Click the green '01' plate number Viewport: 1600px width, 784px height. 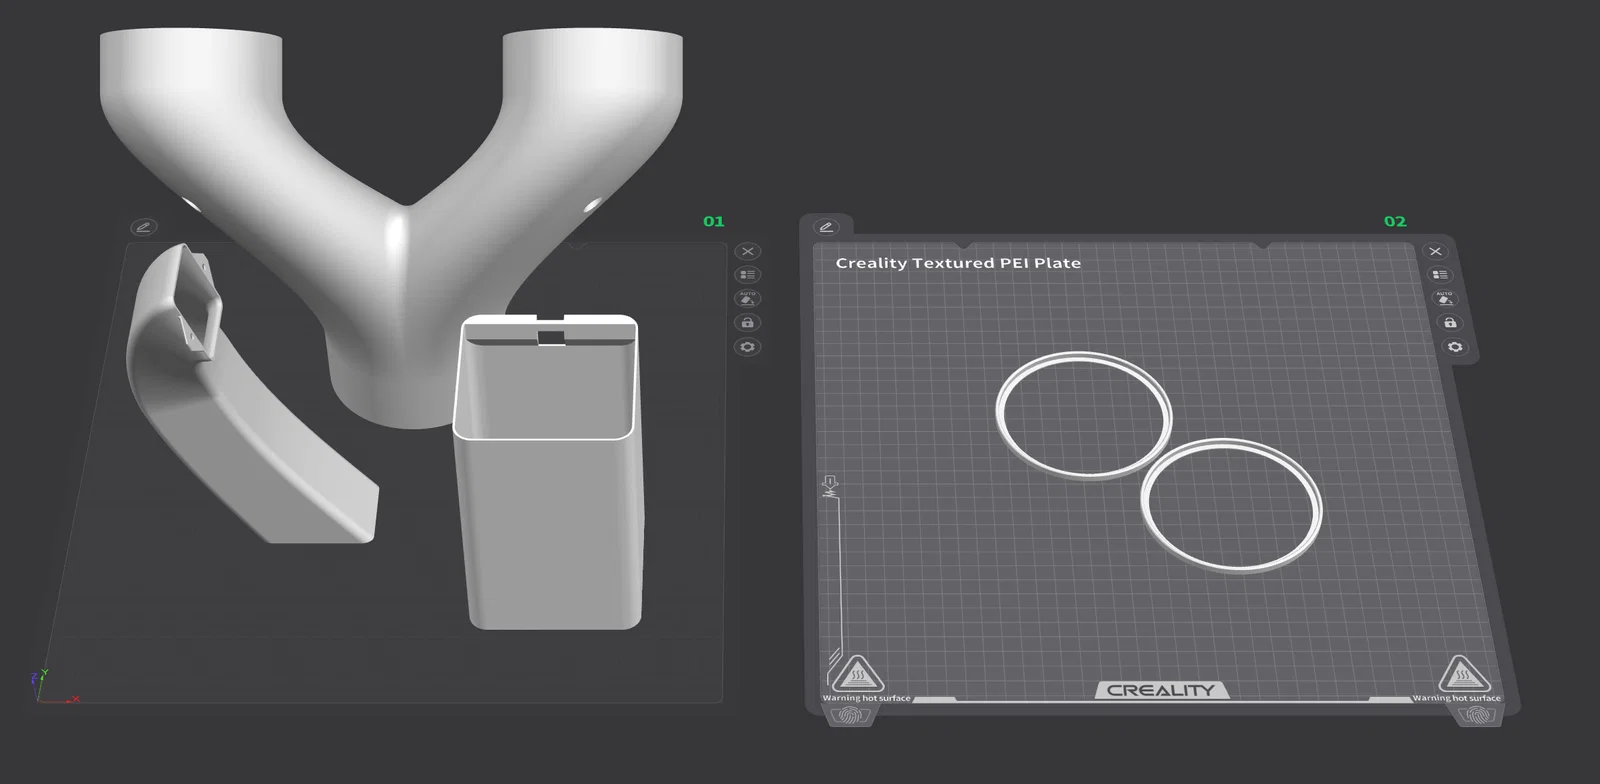[x=713, y=221]
